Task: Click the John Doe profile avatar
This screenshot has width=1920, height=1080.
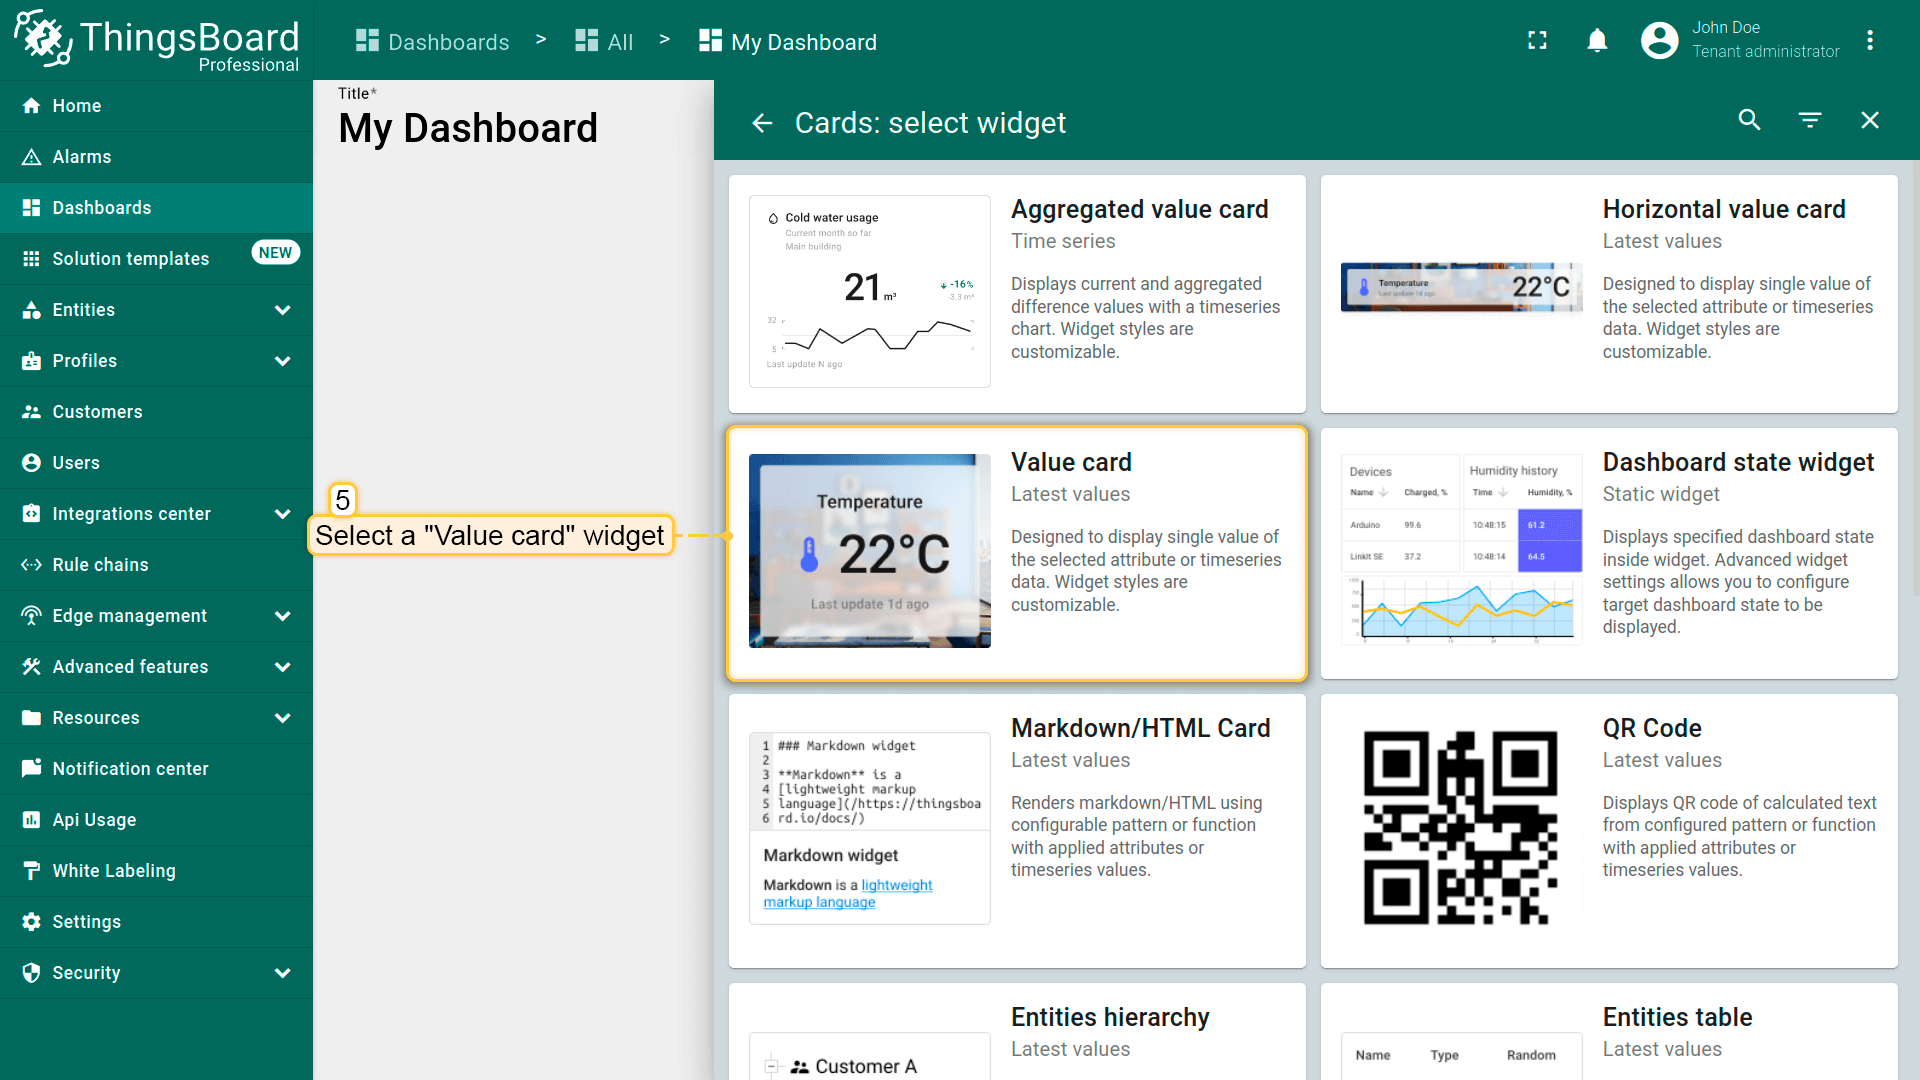Action: pyautogui.click(x=1659, y=41)
